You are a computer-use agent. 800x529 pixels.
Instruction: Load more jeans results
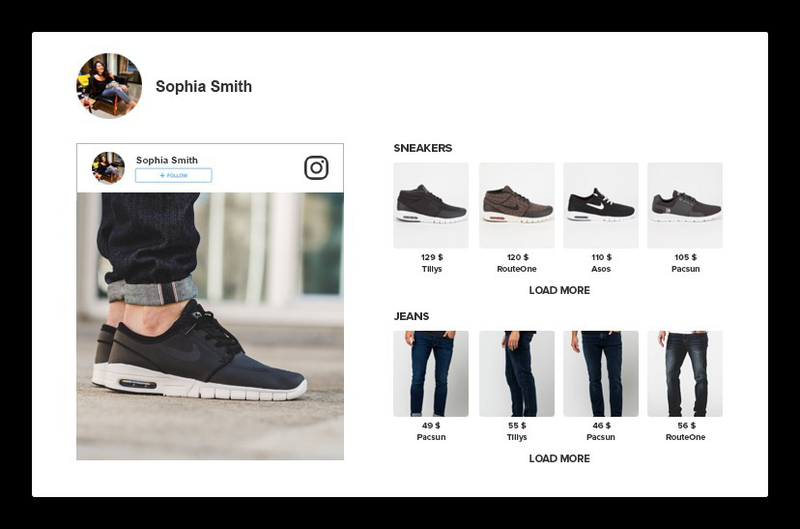click(x=559, y=459)
